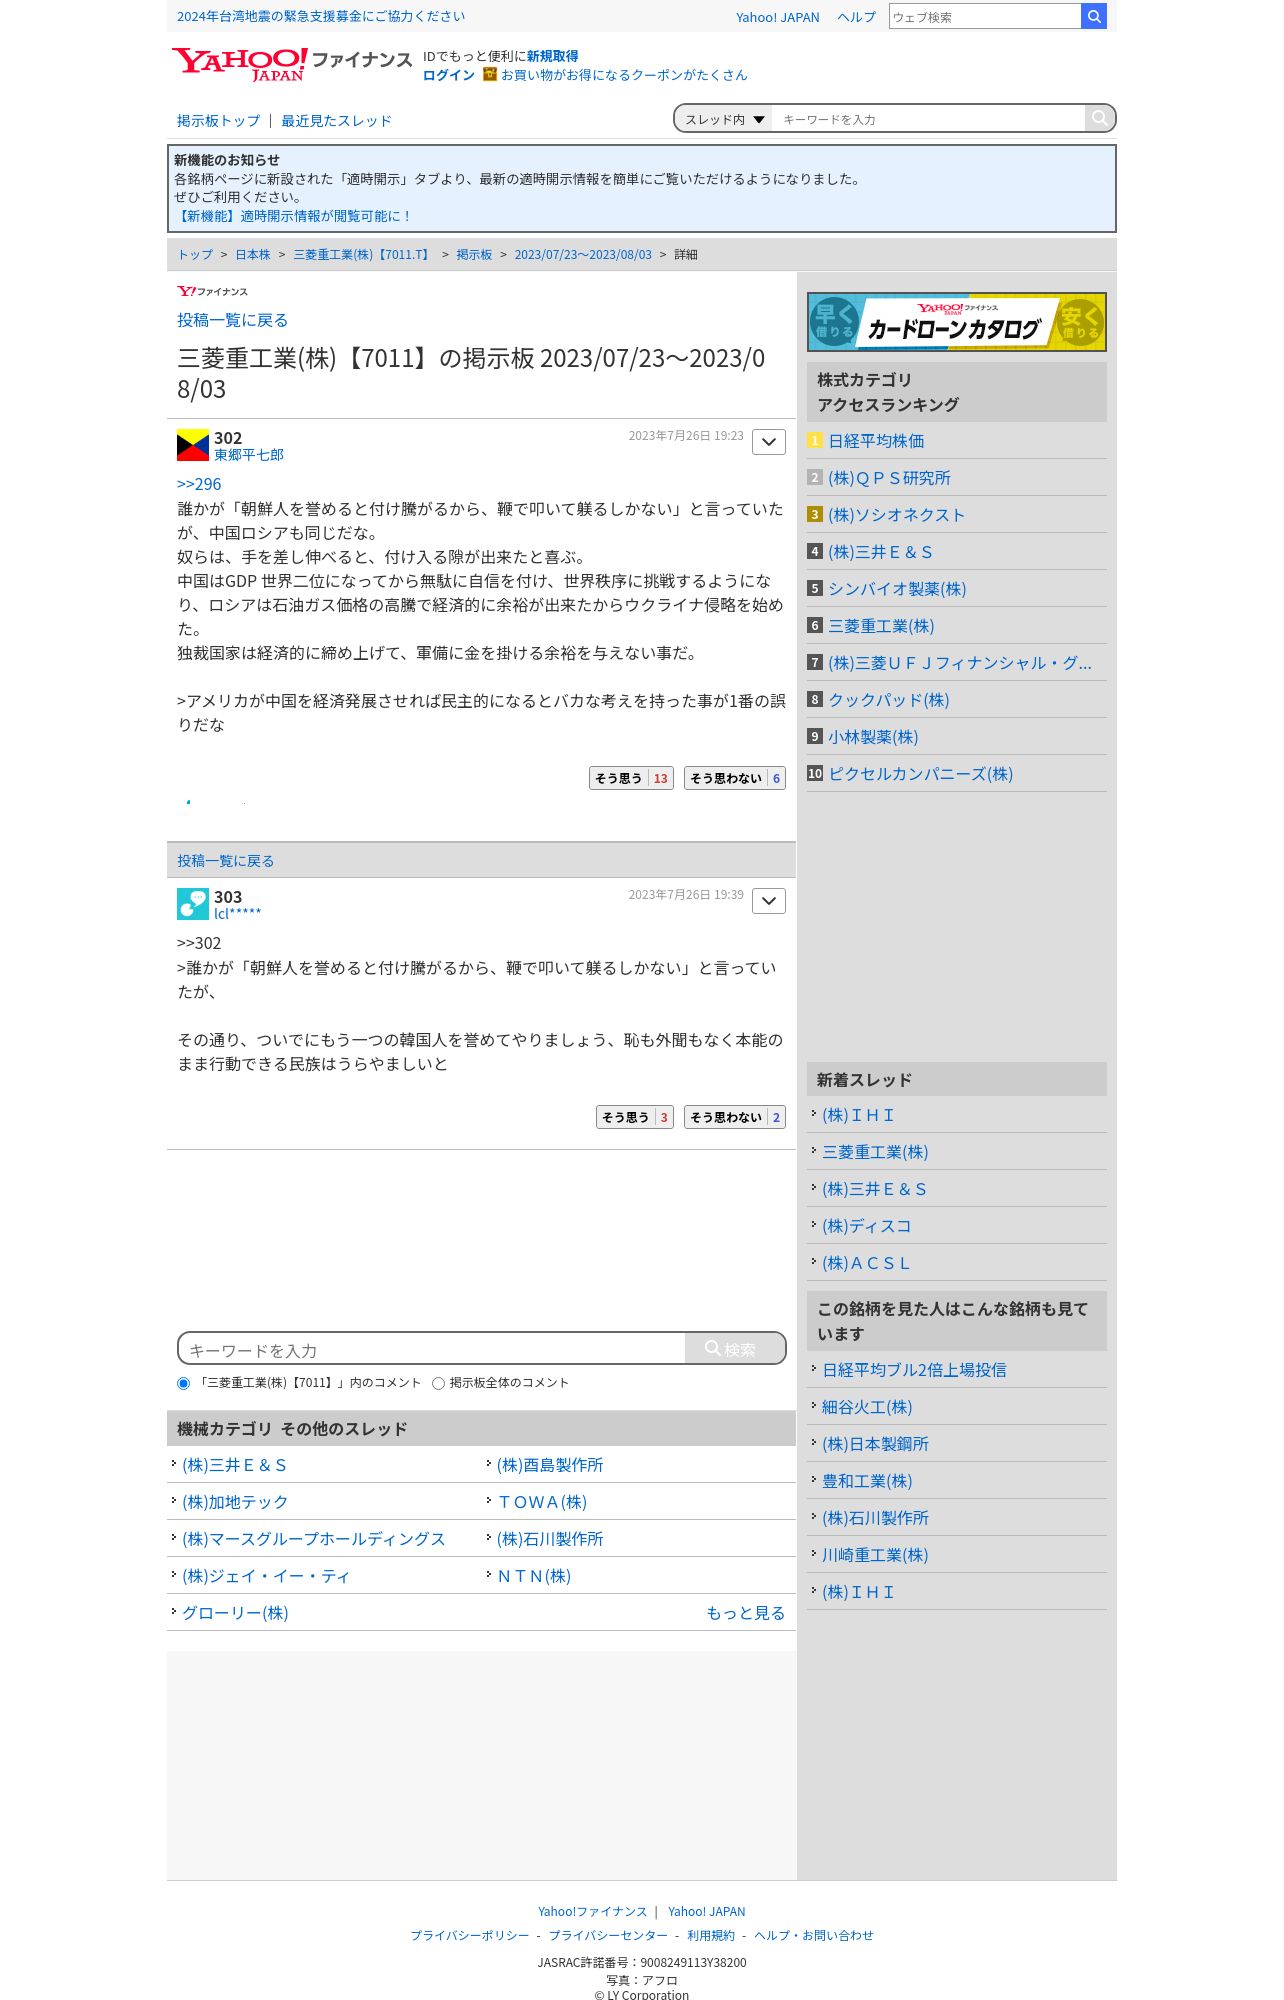Open ranking item 日経平均株価
The height and width of the screenshot is (2000, 1284).
click(x=876, y=441)
